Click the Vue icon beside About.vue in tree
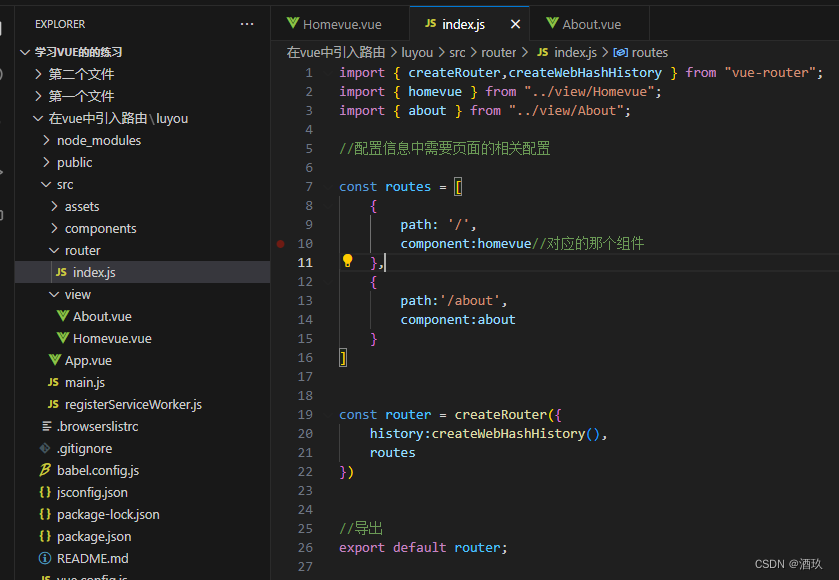This screenshot has height=580, width=839. (63, 316)
